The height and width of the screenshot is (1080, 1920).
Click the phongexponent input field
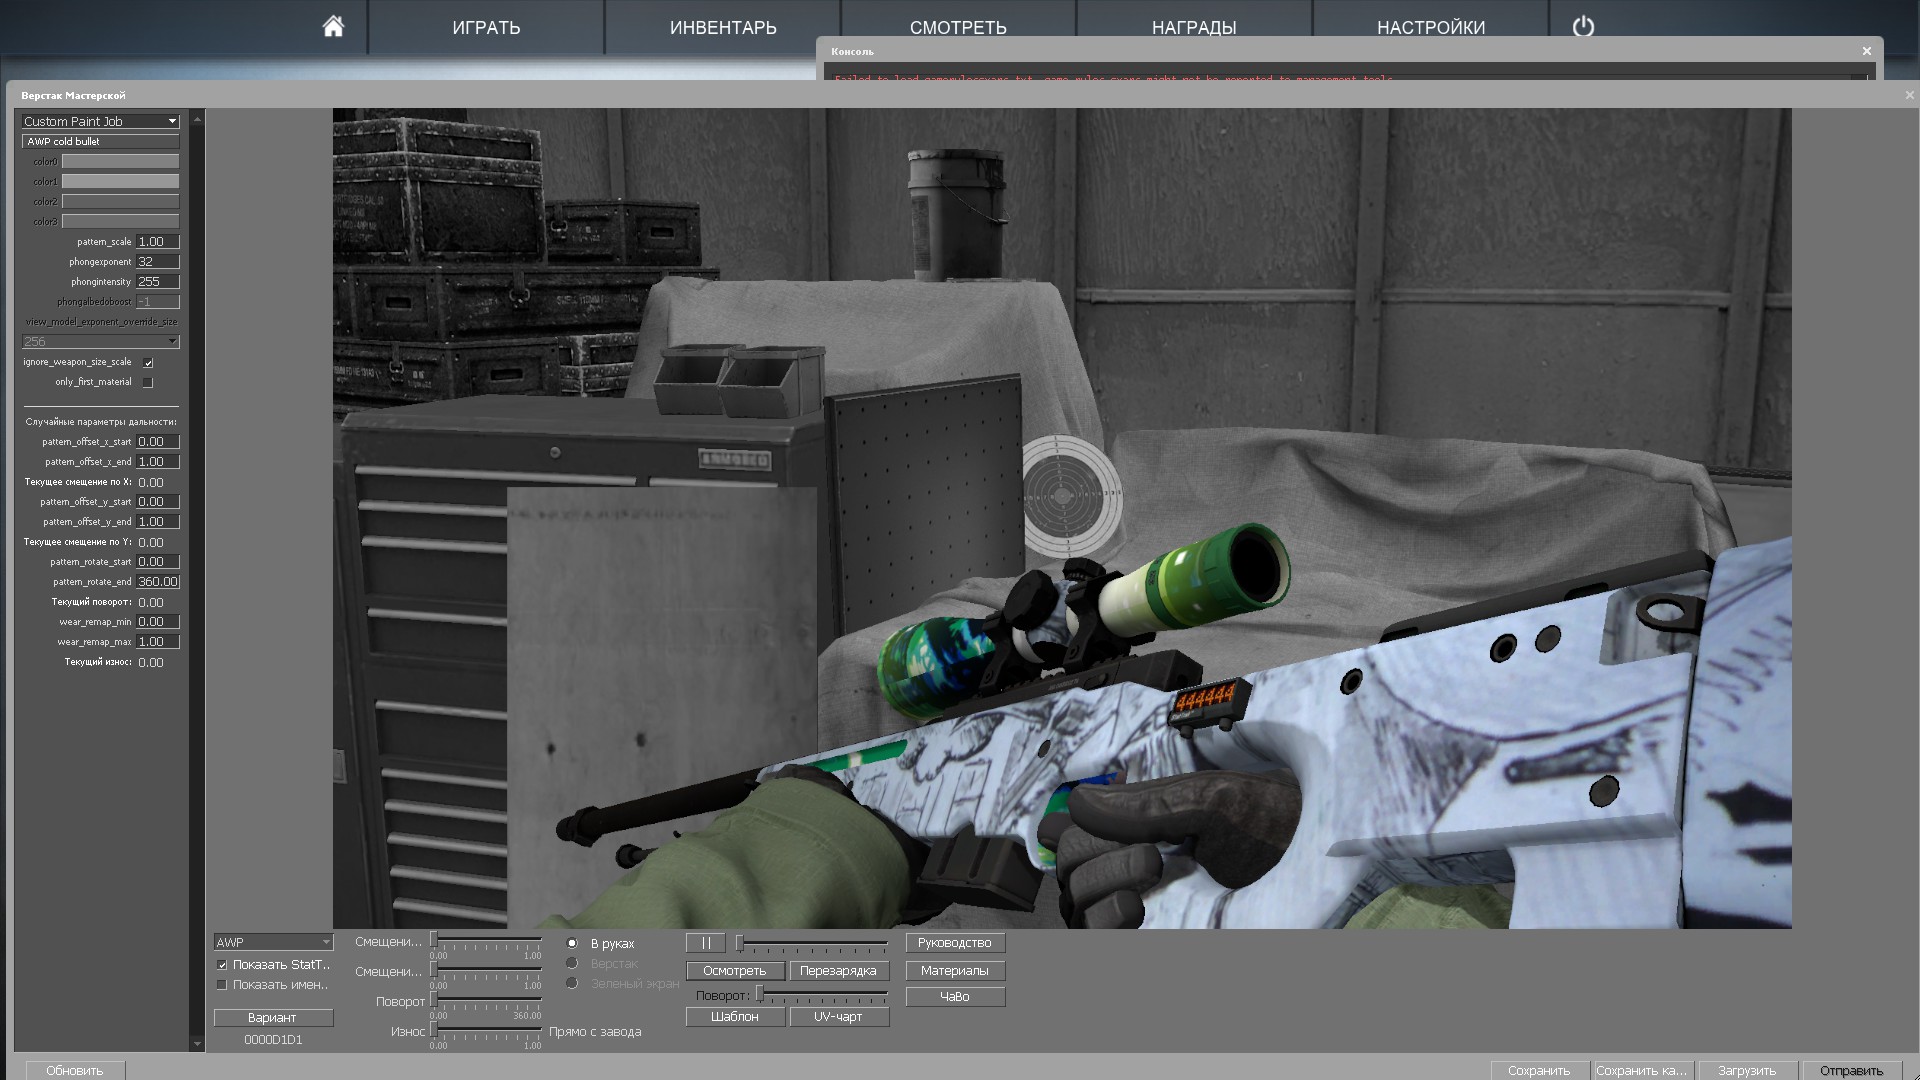click(158, 261)
